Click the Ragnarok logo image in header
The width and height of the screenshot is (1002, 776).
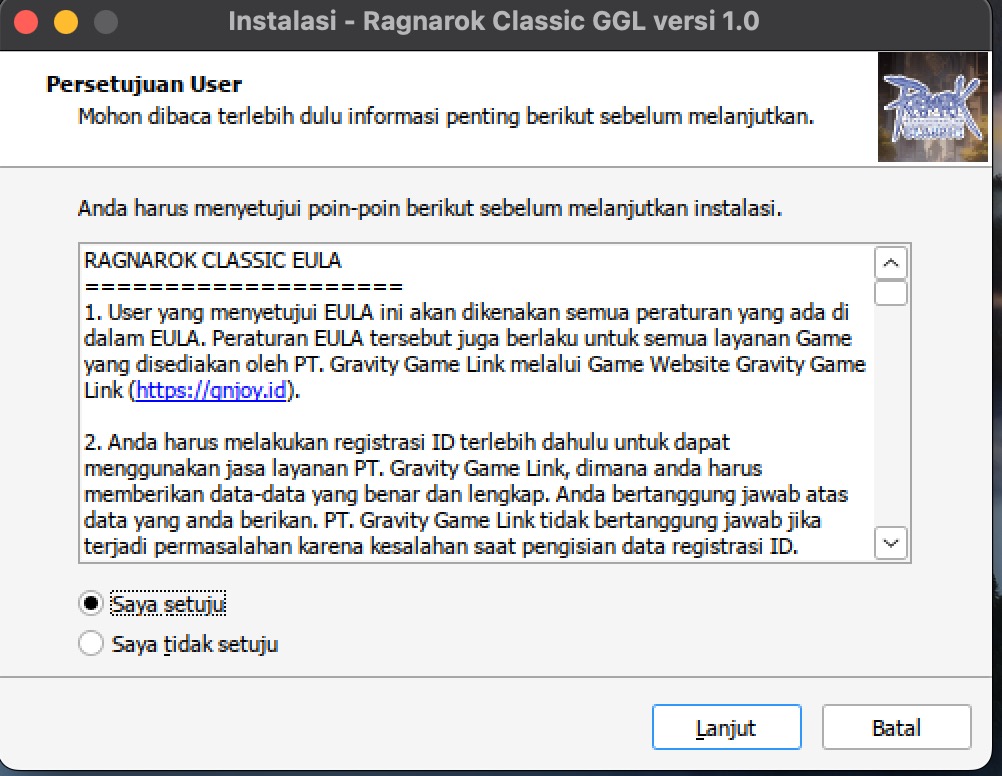coord(933,107)
